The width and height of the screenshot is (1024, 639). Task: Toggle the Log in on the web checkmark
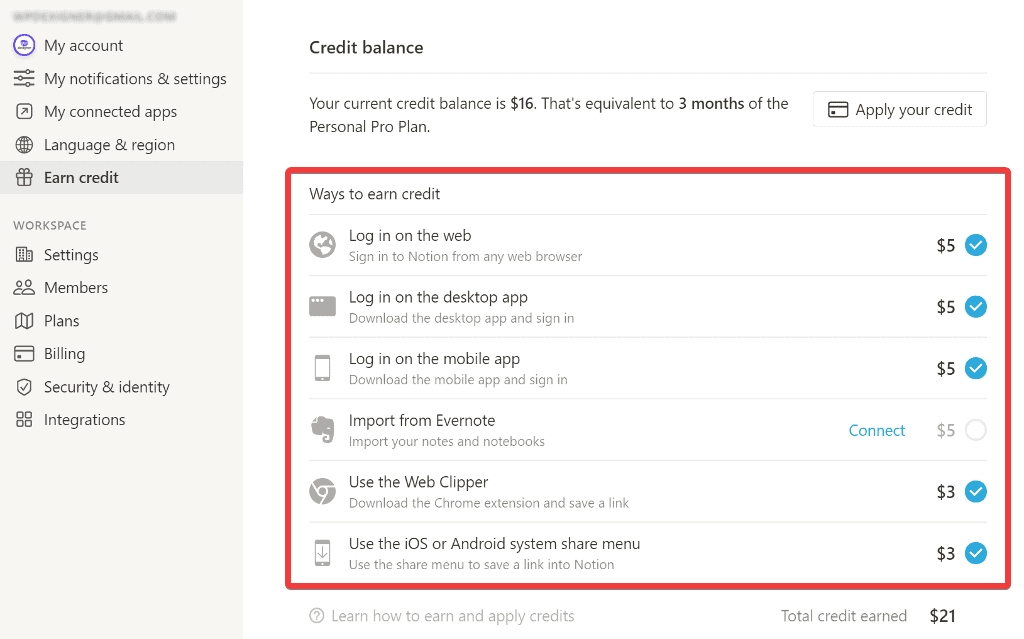coord(976,245)
